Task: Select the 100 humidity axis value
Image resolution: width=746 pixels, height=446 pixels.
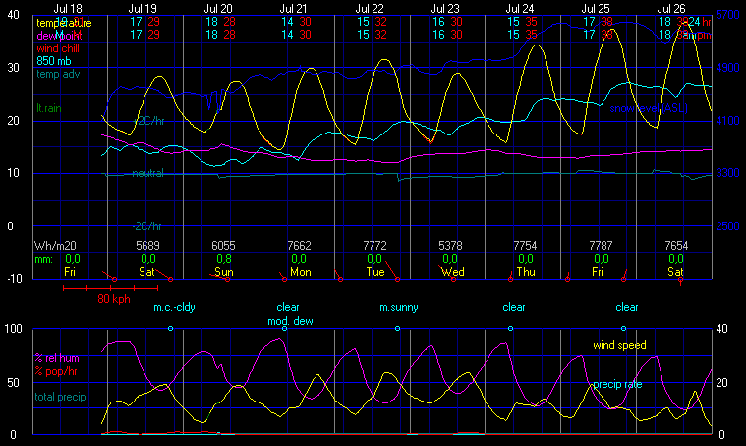Action: [13, 329]
